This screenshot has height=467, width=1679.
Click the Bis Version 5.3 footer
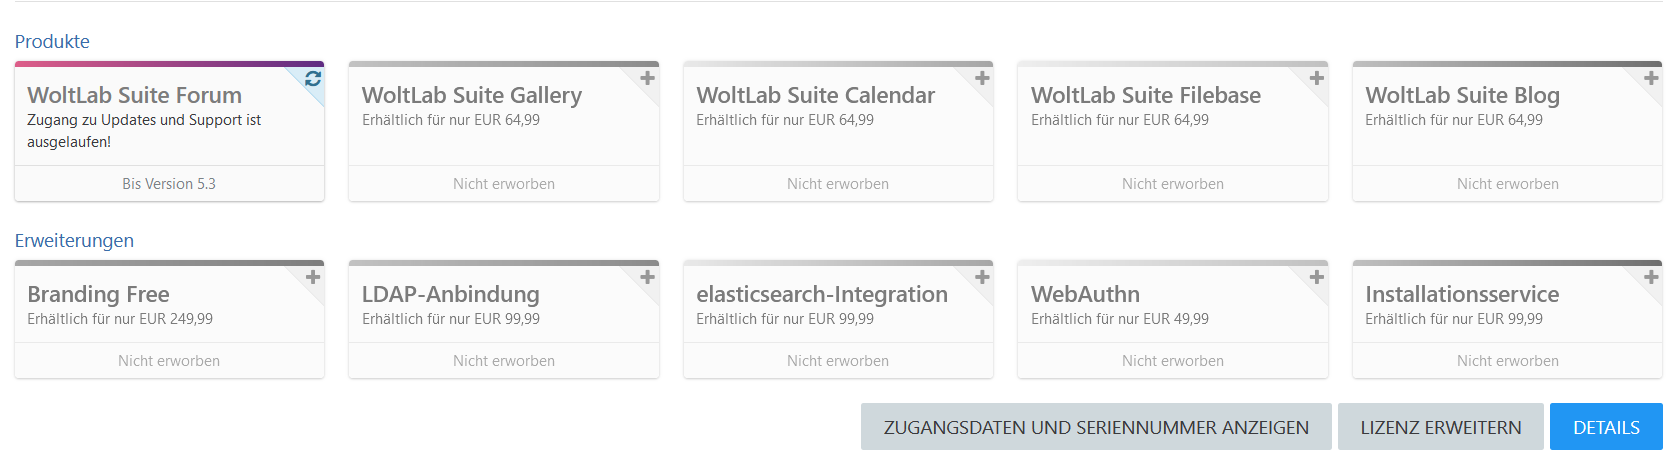(x=169, y=184)
